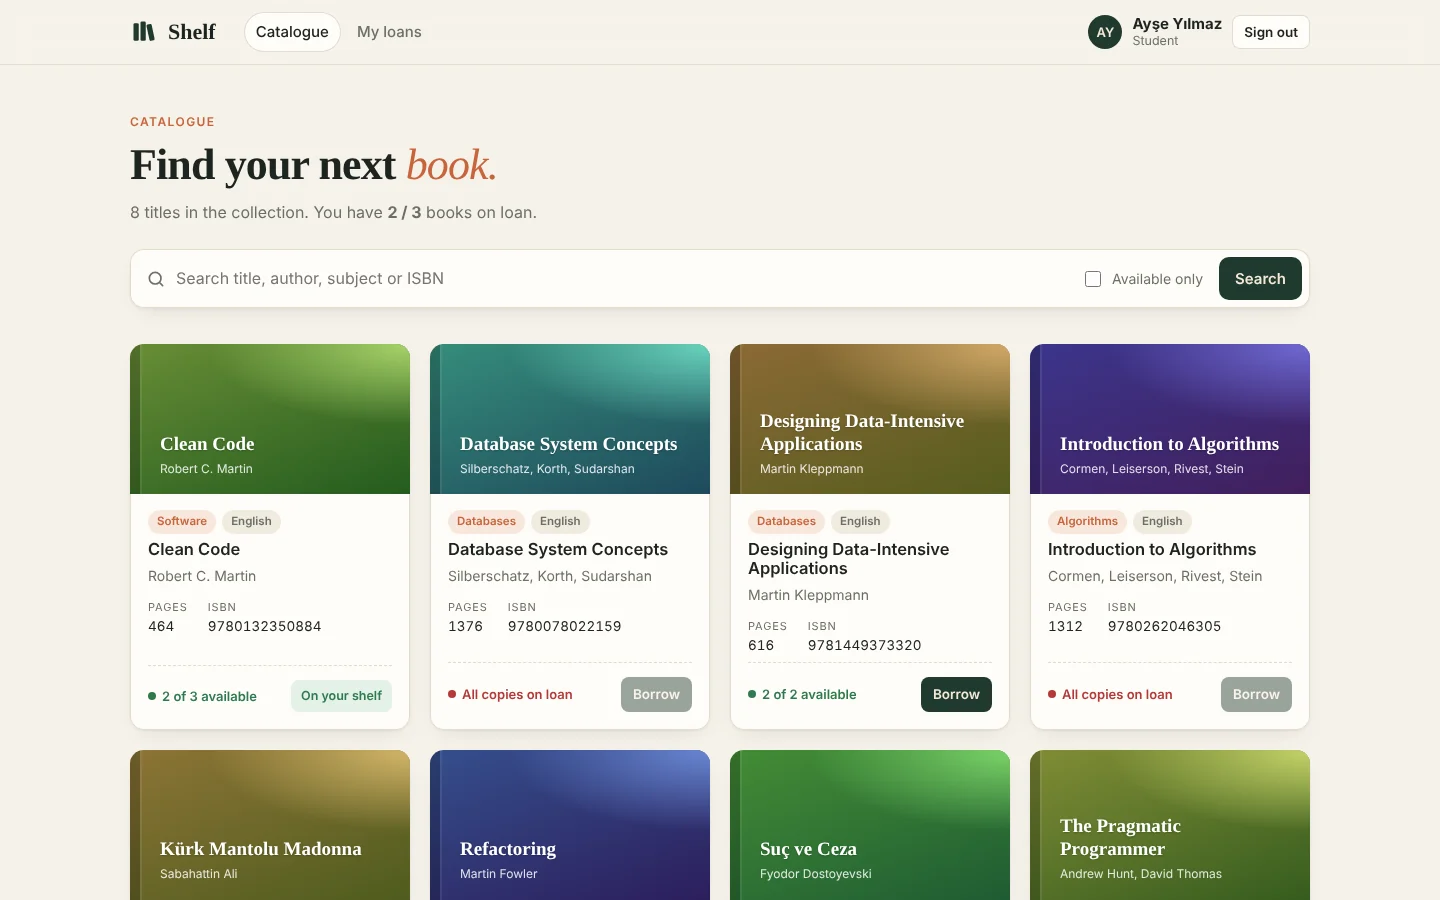Open the Clean Code cover thumbnail
This screenshot has width=1440, height=900.
[270, 419]
